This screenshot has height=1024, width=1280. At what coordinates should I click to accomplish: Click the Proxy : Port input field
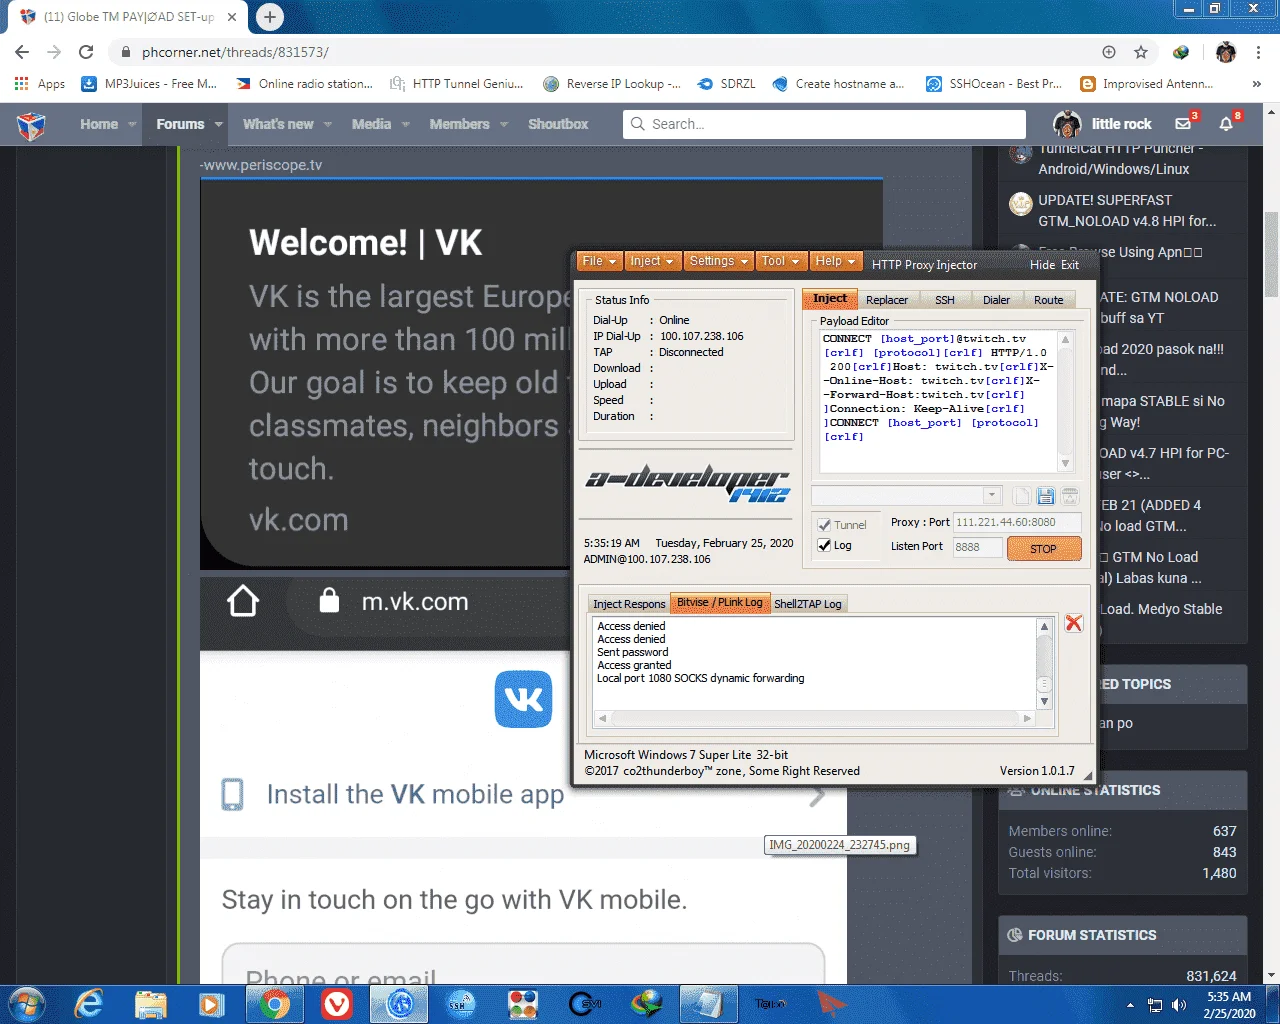pyautogui.click(x=1017, y=522)
